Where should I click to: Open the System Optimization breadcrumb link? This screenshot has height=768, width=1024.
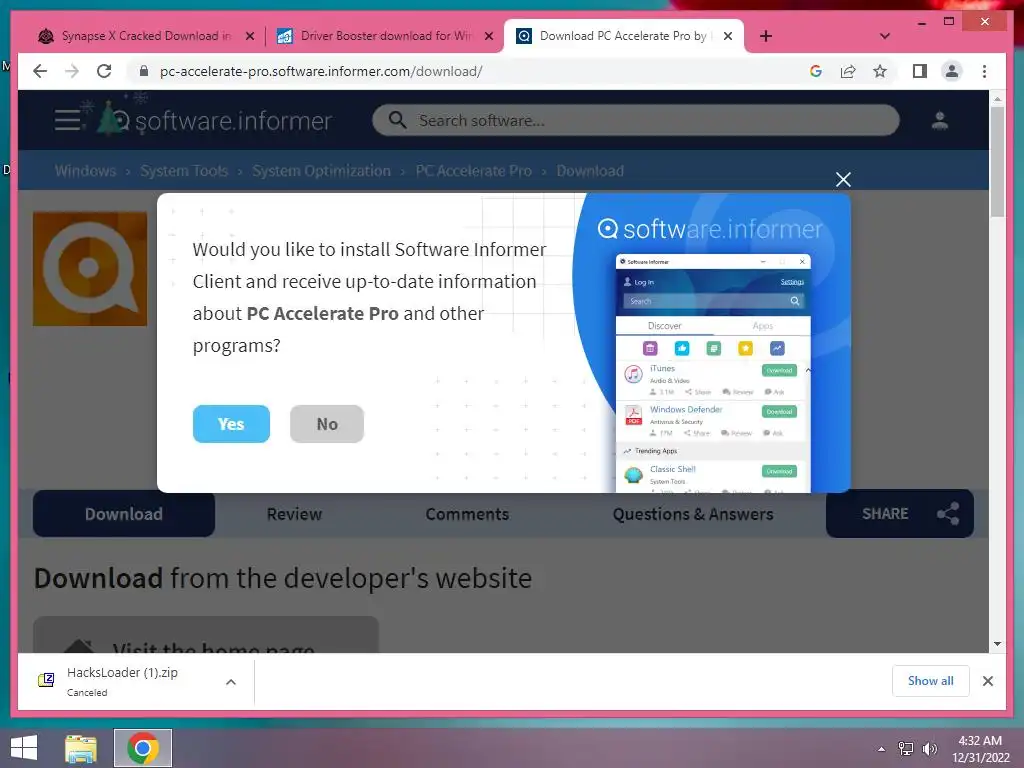tap(321, 170)
